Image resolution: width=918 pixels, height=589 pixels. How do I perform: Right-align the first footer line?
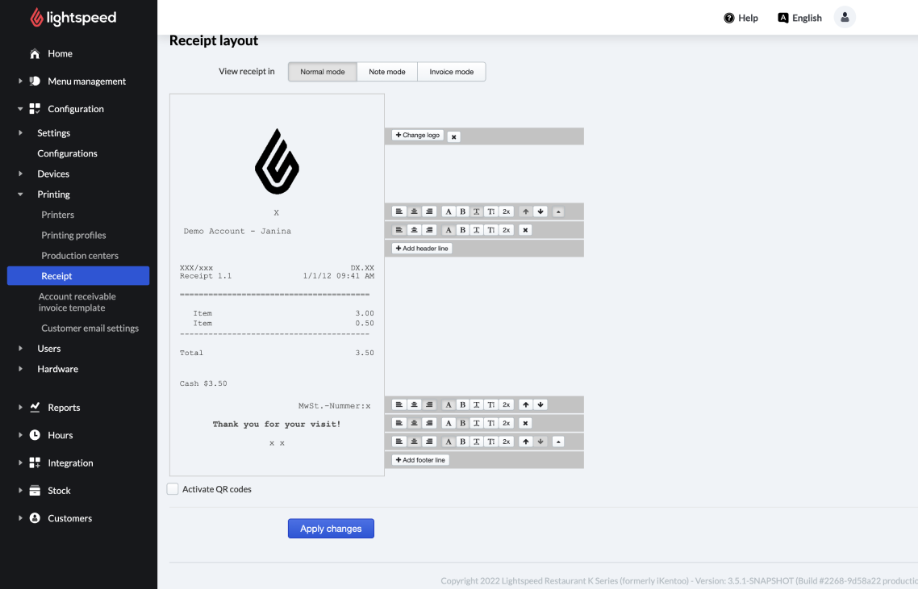pyautogui.click(x=430, y=405)
